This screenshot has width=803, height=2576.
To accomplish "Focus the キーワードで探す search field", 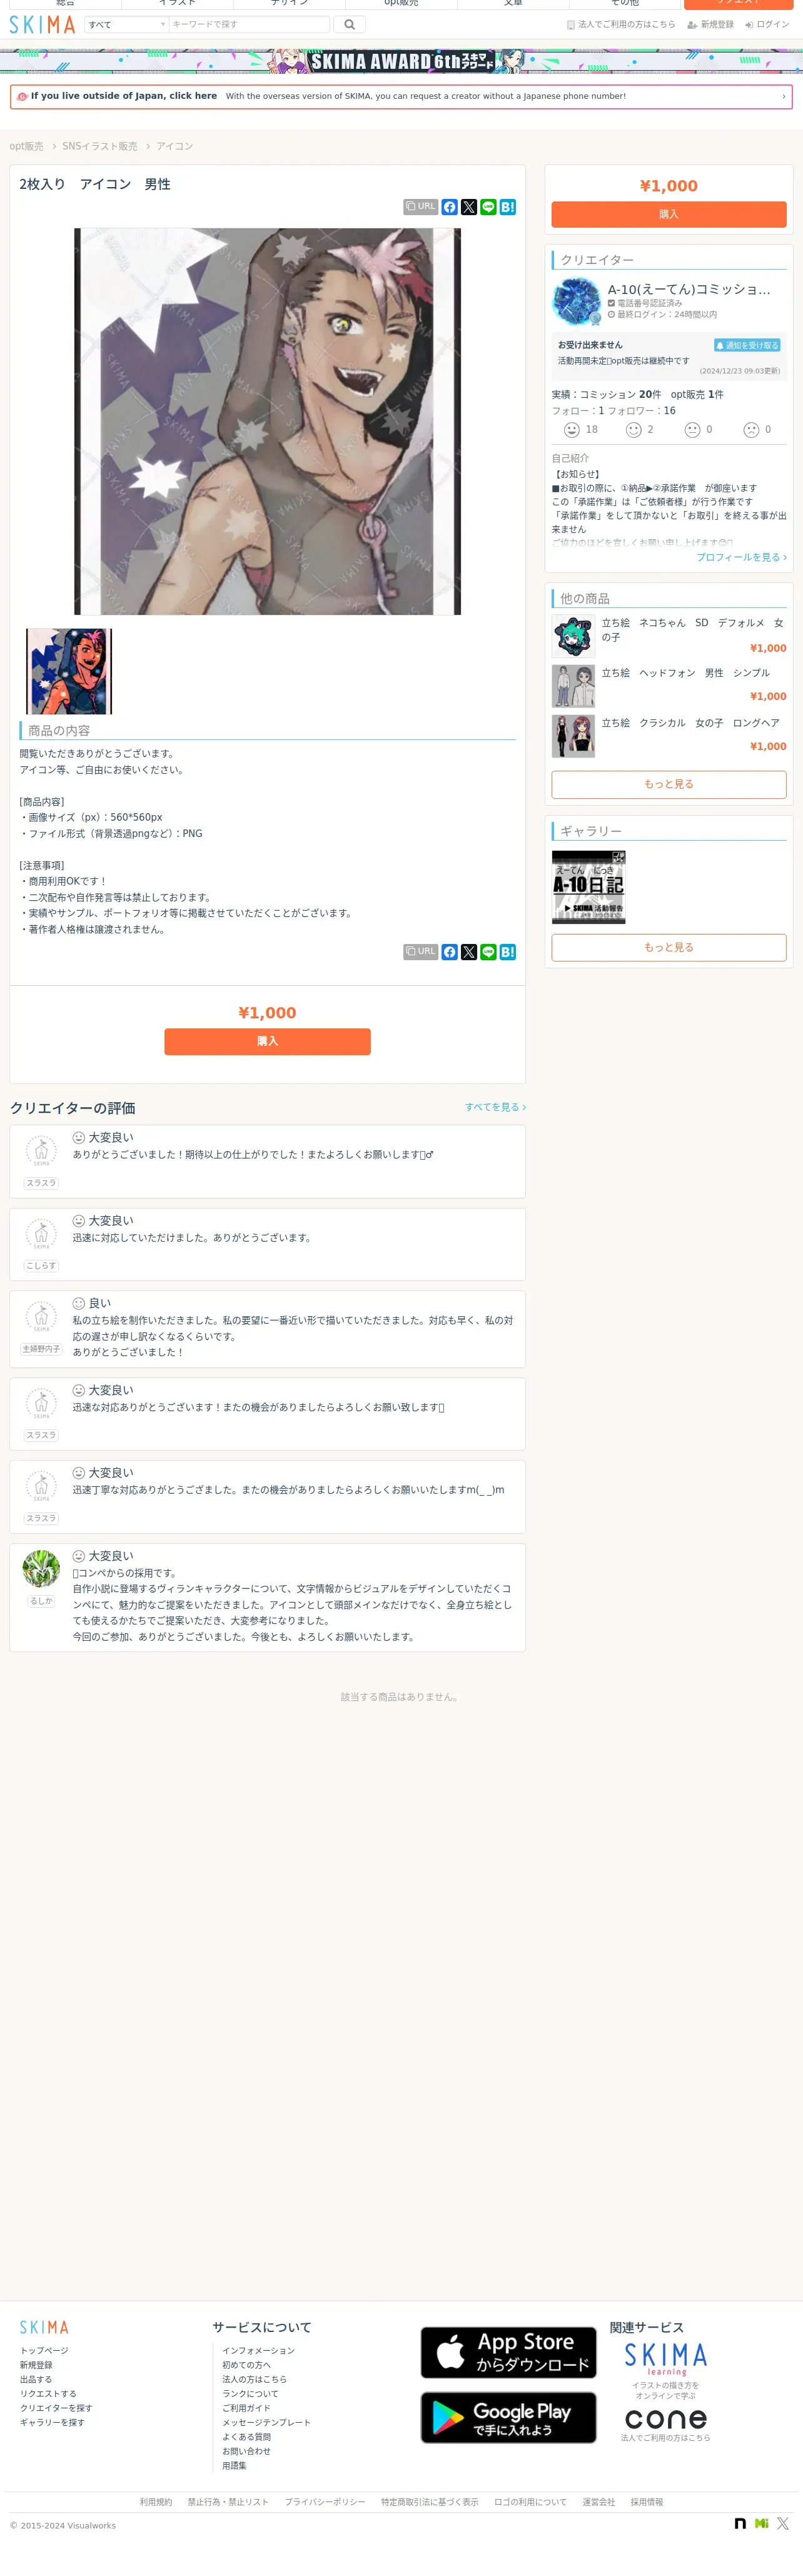I will point(249,25).
